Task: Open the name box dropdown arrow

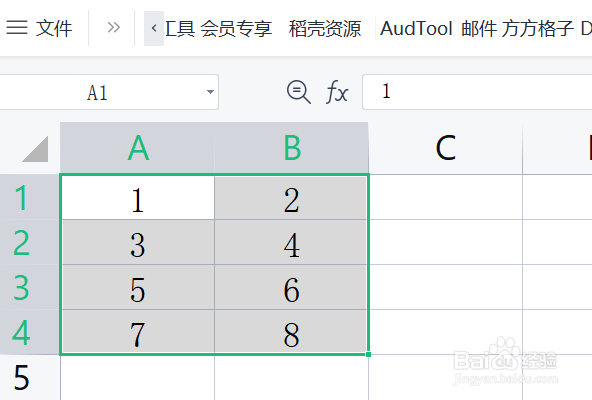Action: (x=210, y=92)
